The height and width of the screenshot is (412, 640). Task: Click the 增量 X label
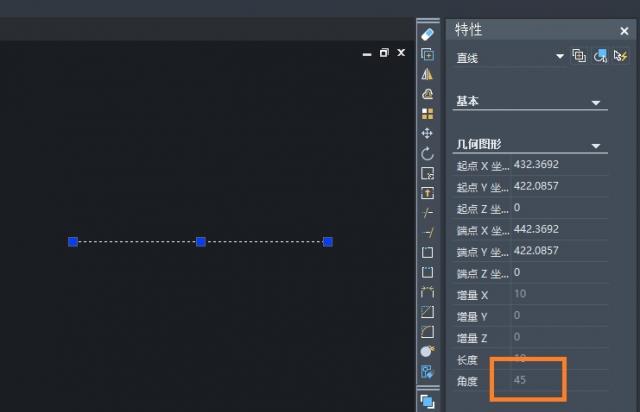[x=472, y=295]
